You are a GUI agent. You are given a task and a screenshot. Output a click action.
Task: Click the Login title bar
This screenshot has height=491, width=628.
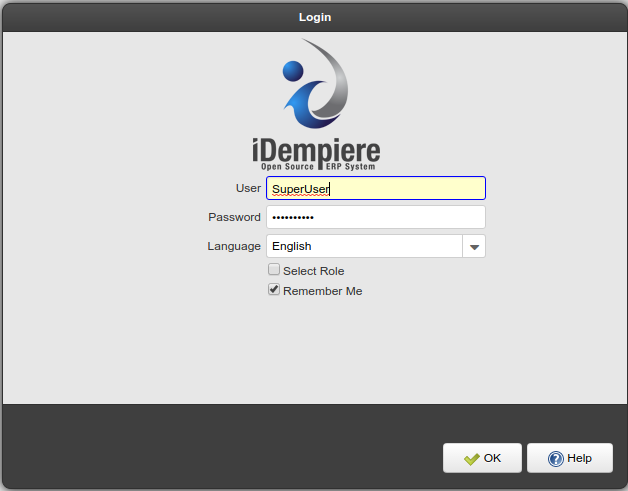[x=314, y=17]
